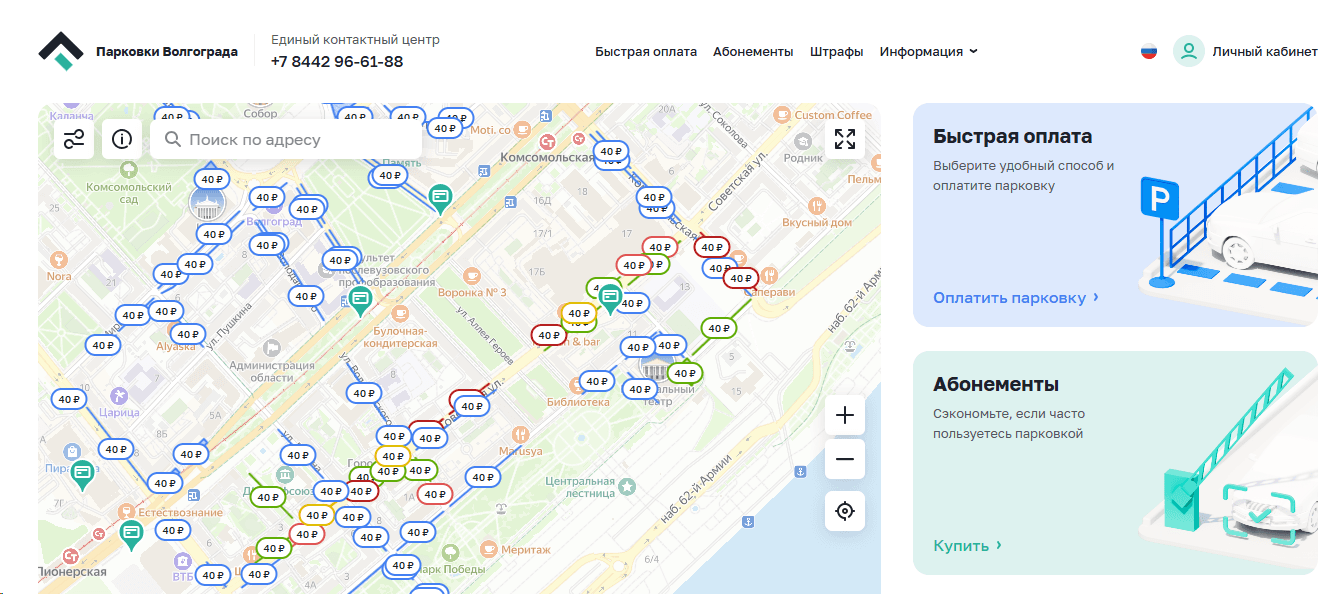Screen dimensions: 1333x594
Task: Open the map filter settings icon
Action: click(74, 139)
